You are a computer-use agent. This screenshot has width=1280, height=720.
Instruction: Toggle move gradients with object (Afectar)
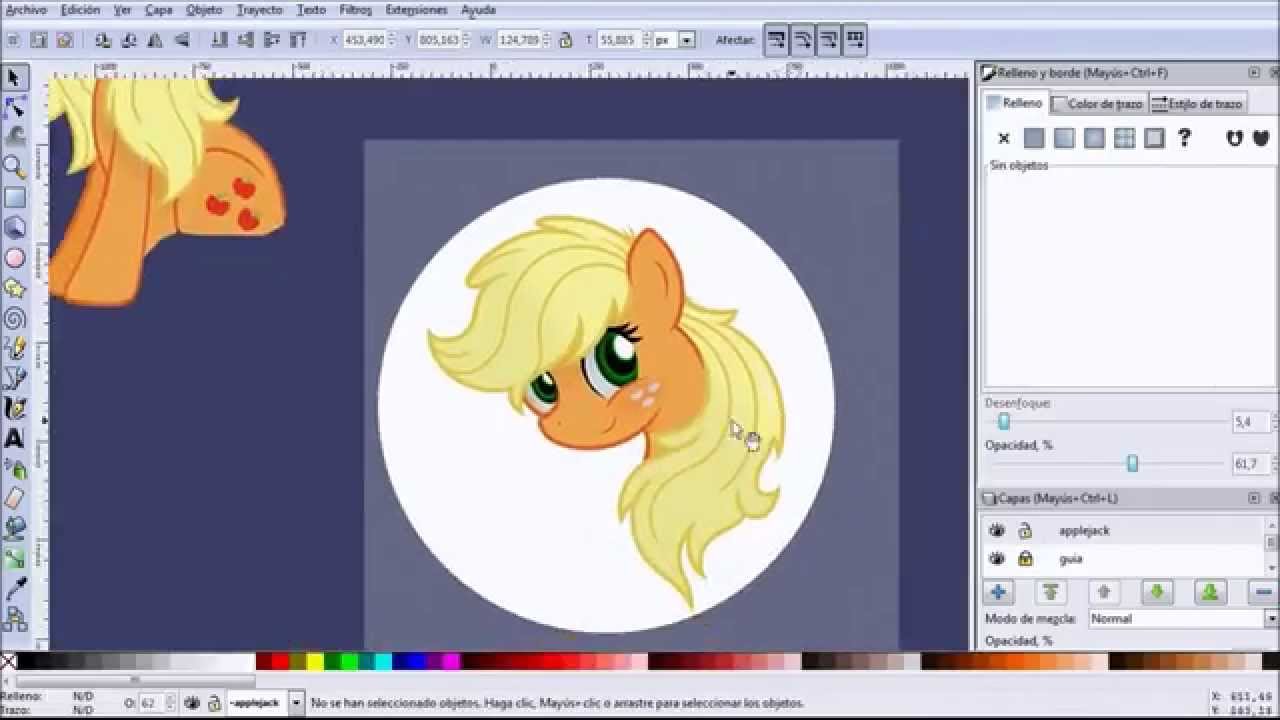tap(828, 41)
